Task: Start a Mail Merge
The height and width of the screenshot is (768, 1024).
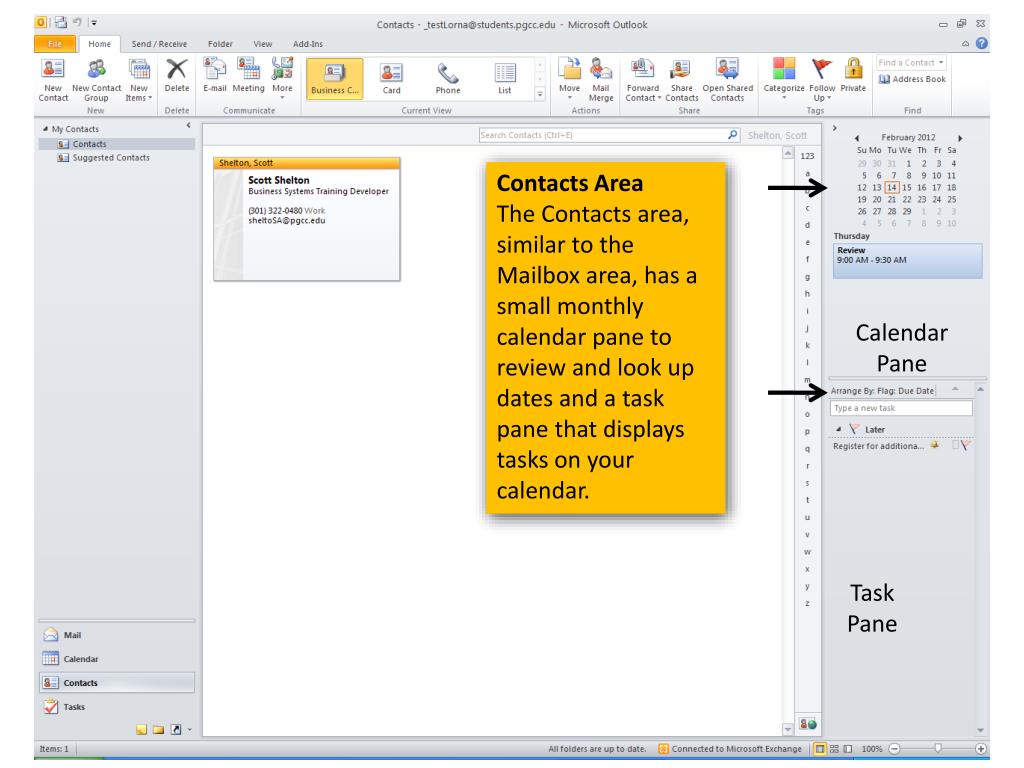Action: pyautogui.click(x=601, y=80)
